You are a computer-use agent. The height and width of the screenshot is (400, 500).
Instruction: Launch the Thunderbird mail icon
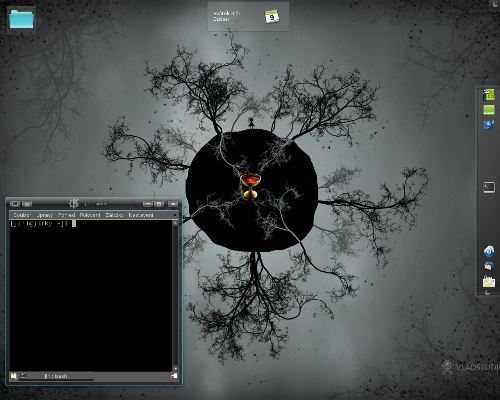click(x=489, y=266)
